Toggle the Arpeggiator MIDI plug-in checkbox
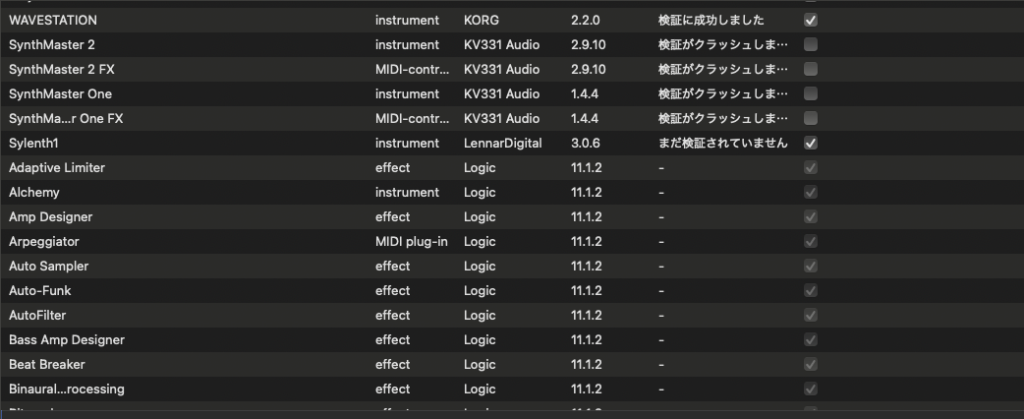The image size is (1024, 419). 810,242
